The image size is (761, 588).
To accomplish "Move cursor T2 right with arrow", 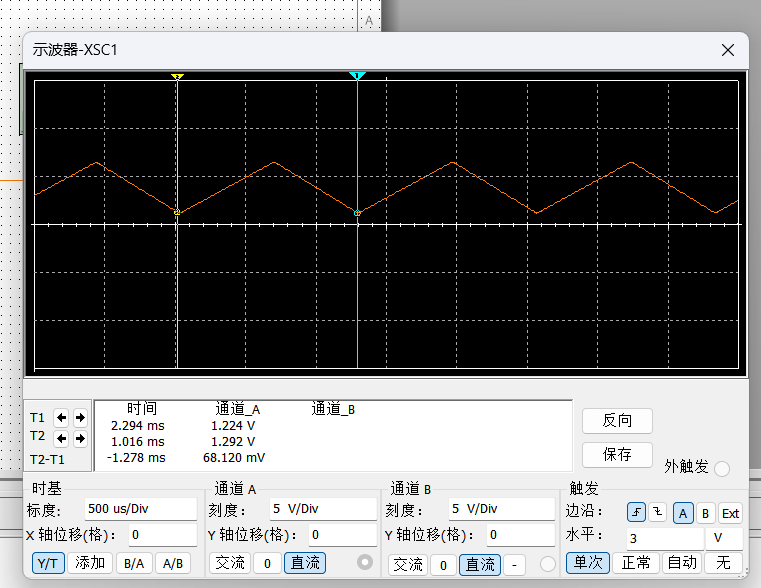I will (x=80, y=439).
